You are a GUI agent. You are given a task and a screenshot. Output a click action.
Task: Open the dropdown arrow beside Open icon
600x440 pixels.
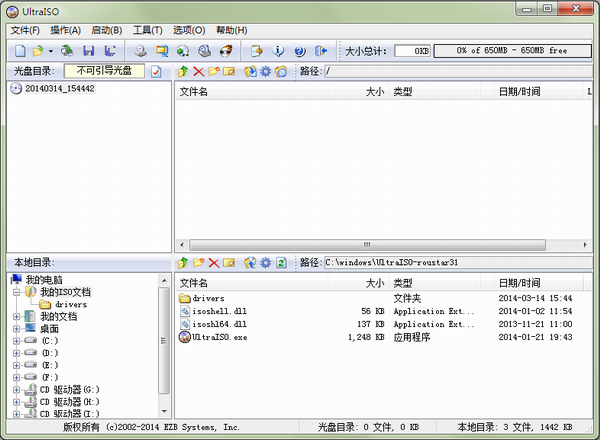point(51,51)
